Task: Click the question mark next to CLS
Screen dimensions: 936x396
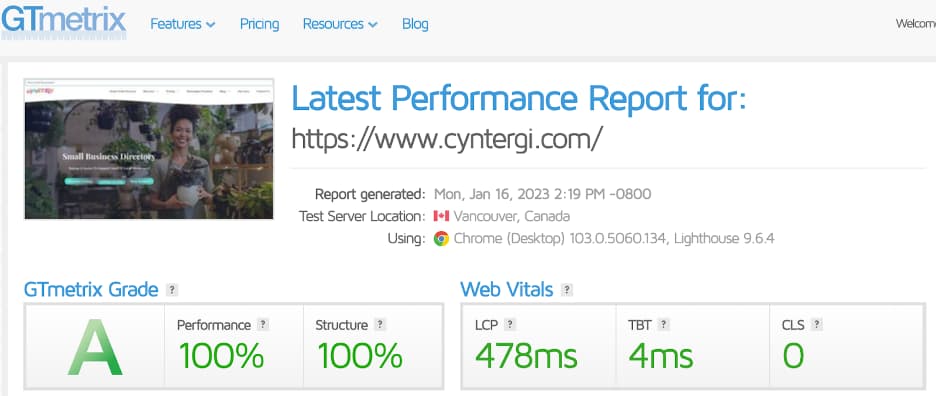Action: click(x=817, y=325)
